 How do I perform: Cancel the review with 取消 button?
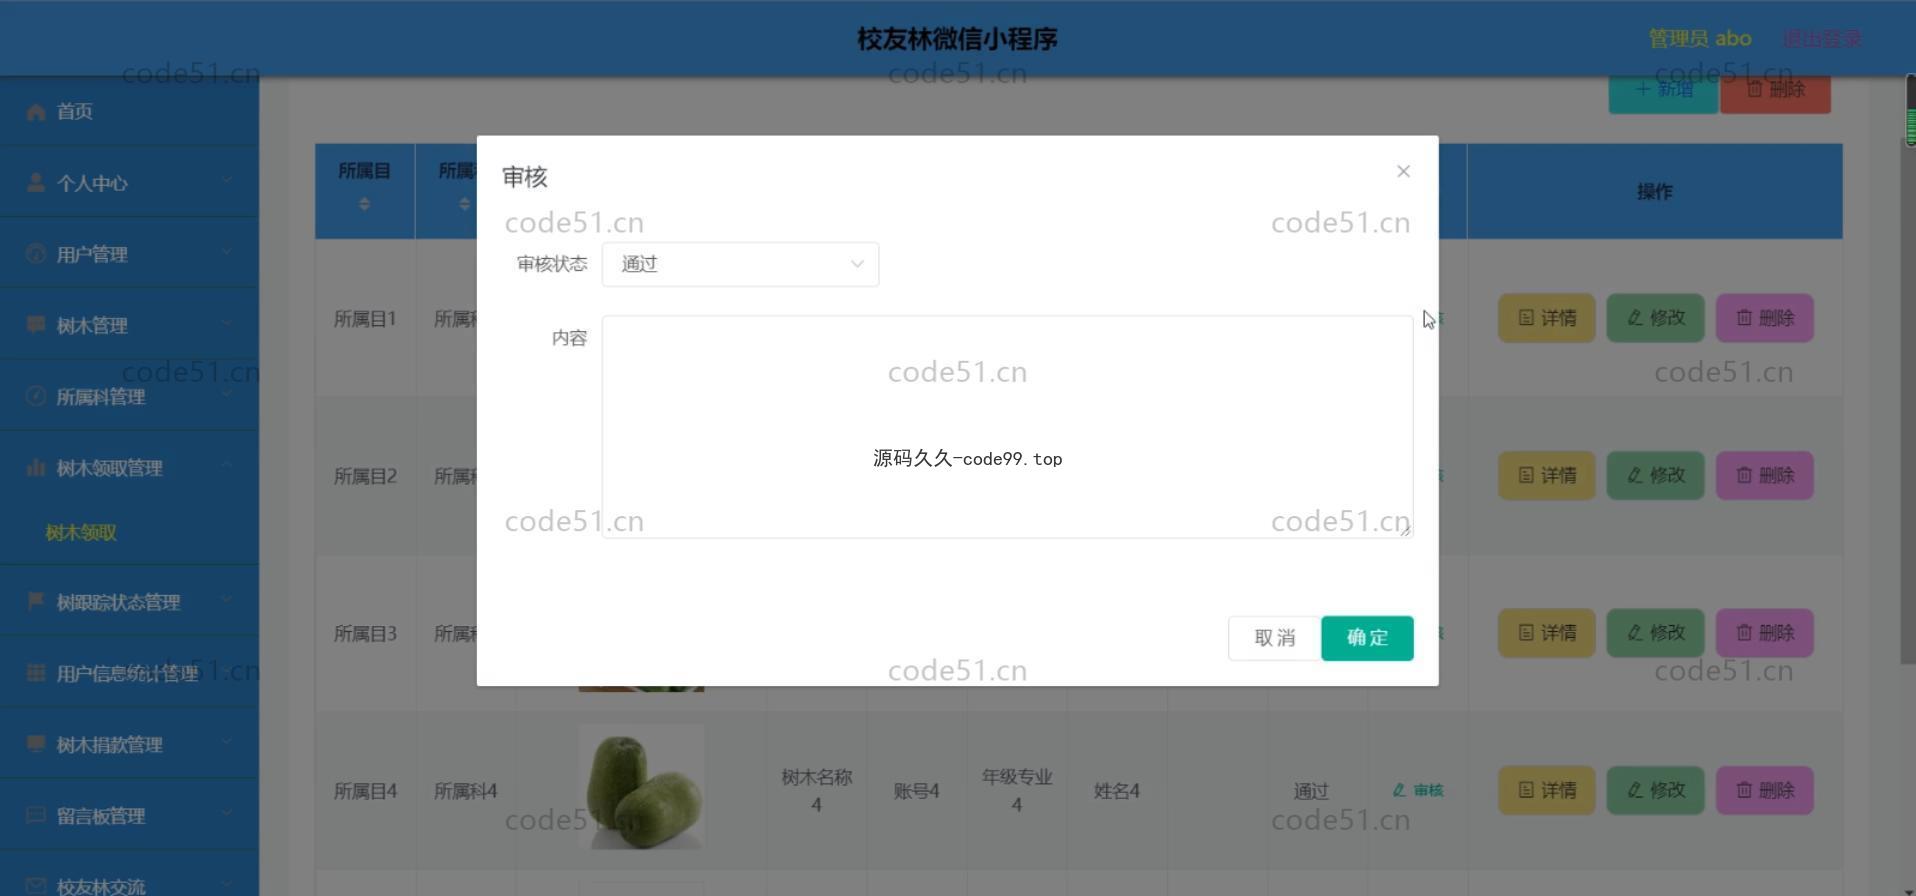click(1274, 638)
